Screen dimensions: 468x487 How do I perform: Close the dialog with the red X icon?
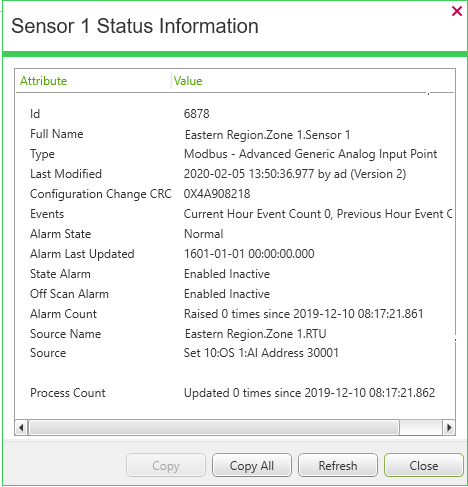click(x=457, y=11)
